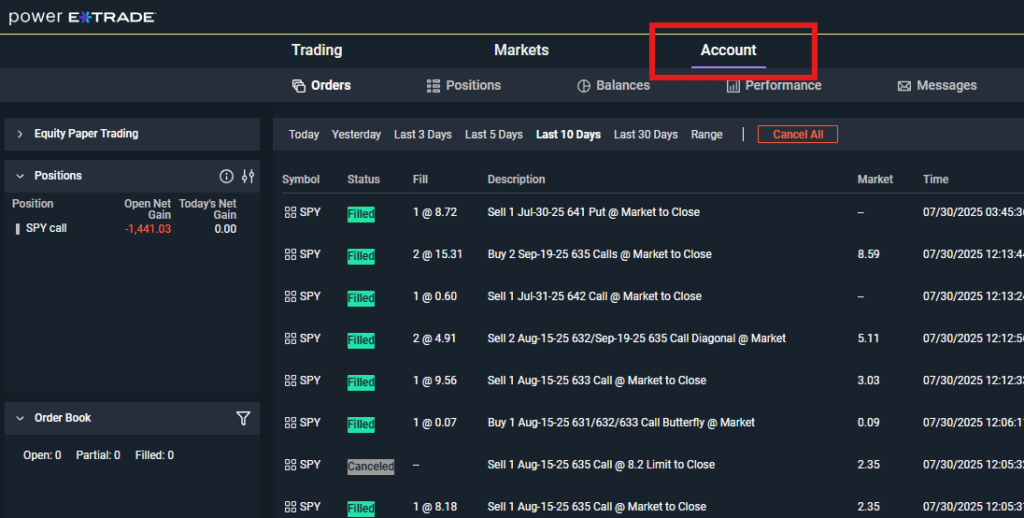Viewport: 1024px width, 518px height.
Task: Collapse the Positions panel
Action: coord(19,176)
